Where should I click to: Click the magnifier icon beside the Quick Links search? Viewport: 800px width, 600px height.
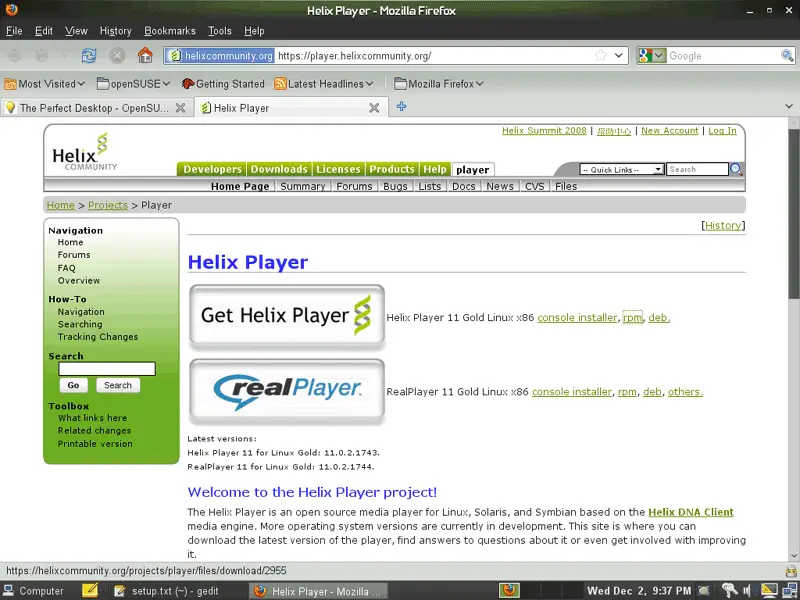click(736, 169)
